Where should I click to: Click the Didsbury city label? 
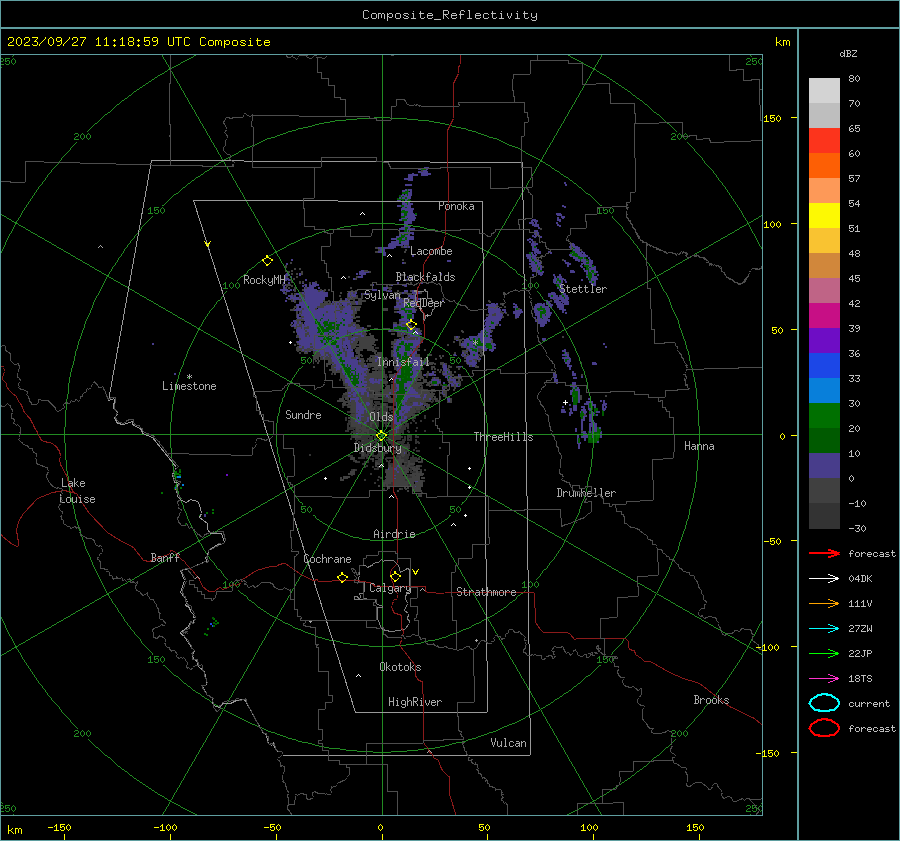pos(377,448)
